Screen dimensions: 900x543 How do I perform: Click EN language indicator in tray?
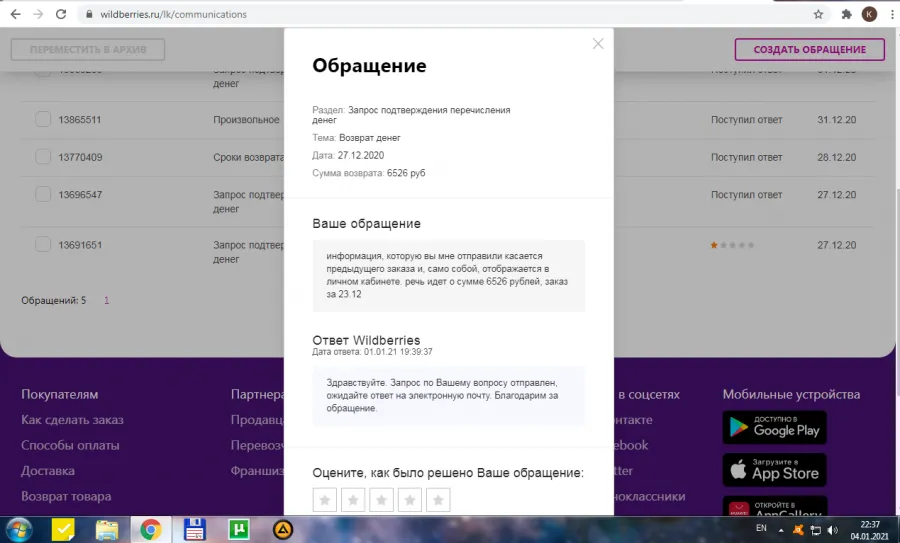click(761, 528)
